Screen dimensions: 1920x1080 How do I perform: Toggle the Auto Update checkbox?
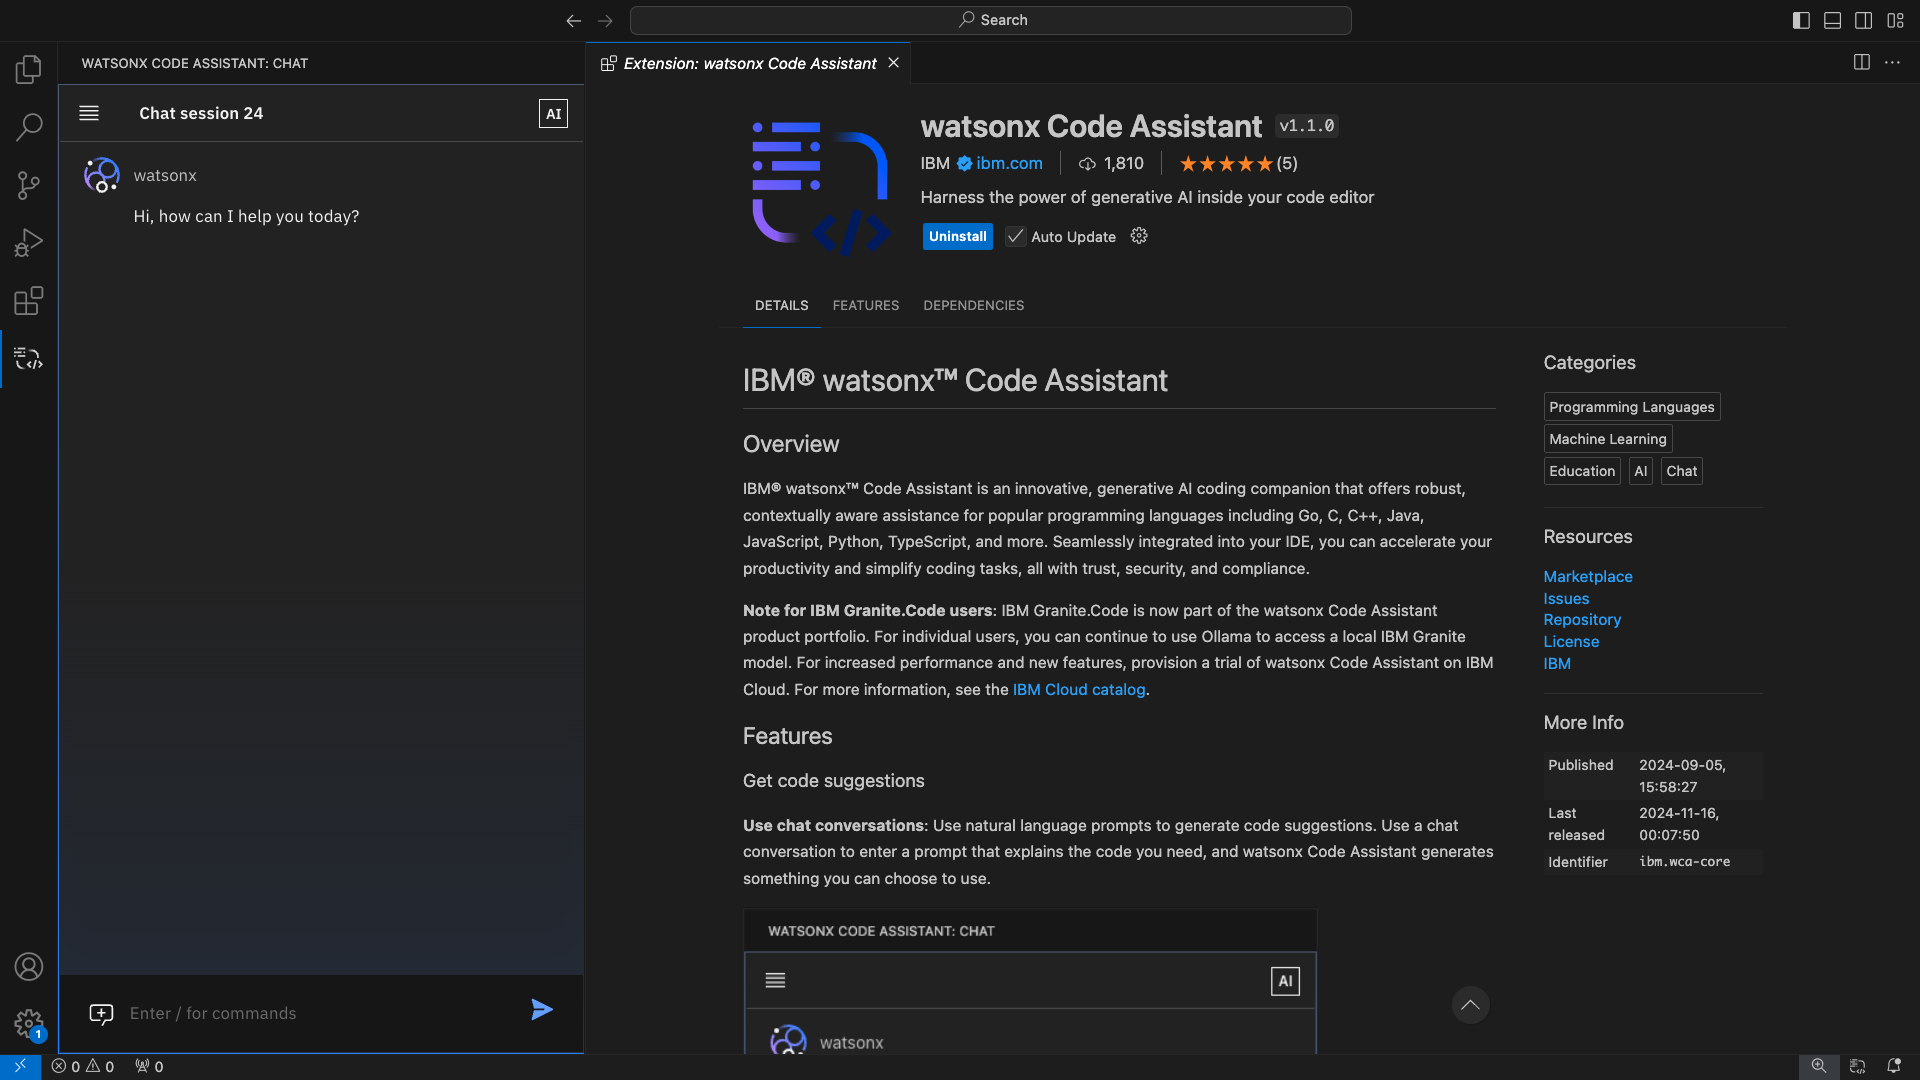[1015, 237]
